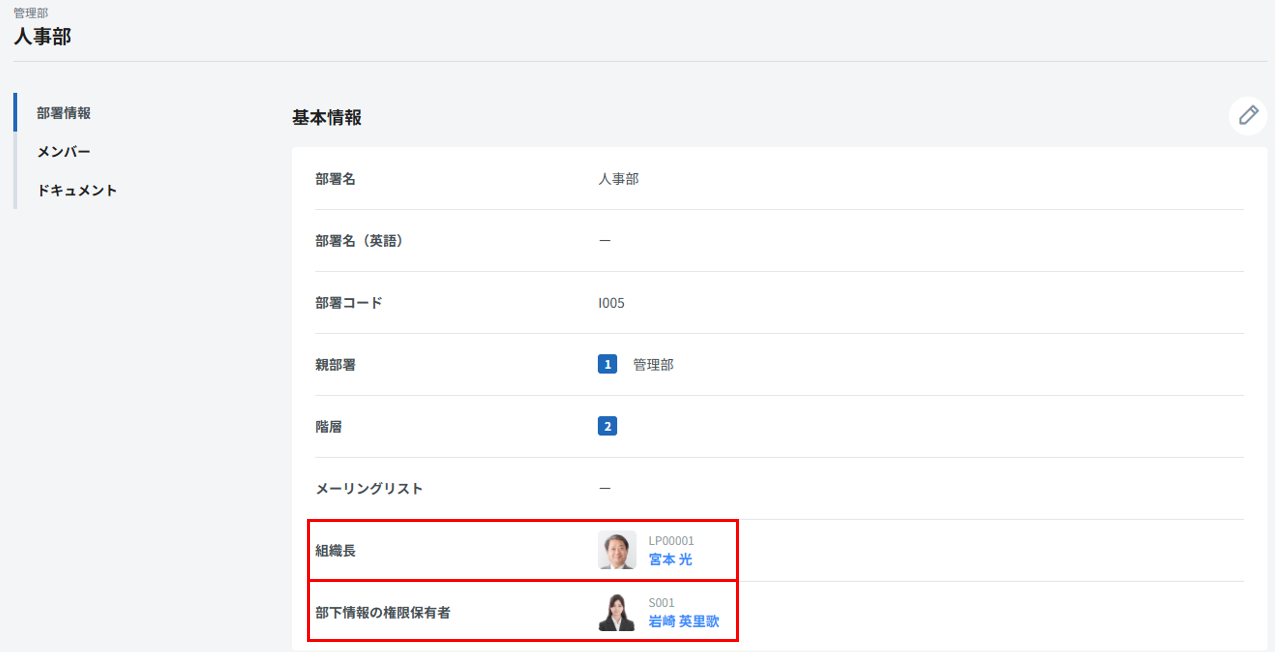Open 宮本 光's profile link
1275x652 pixels.
click(670, 560)
